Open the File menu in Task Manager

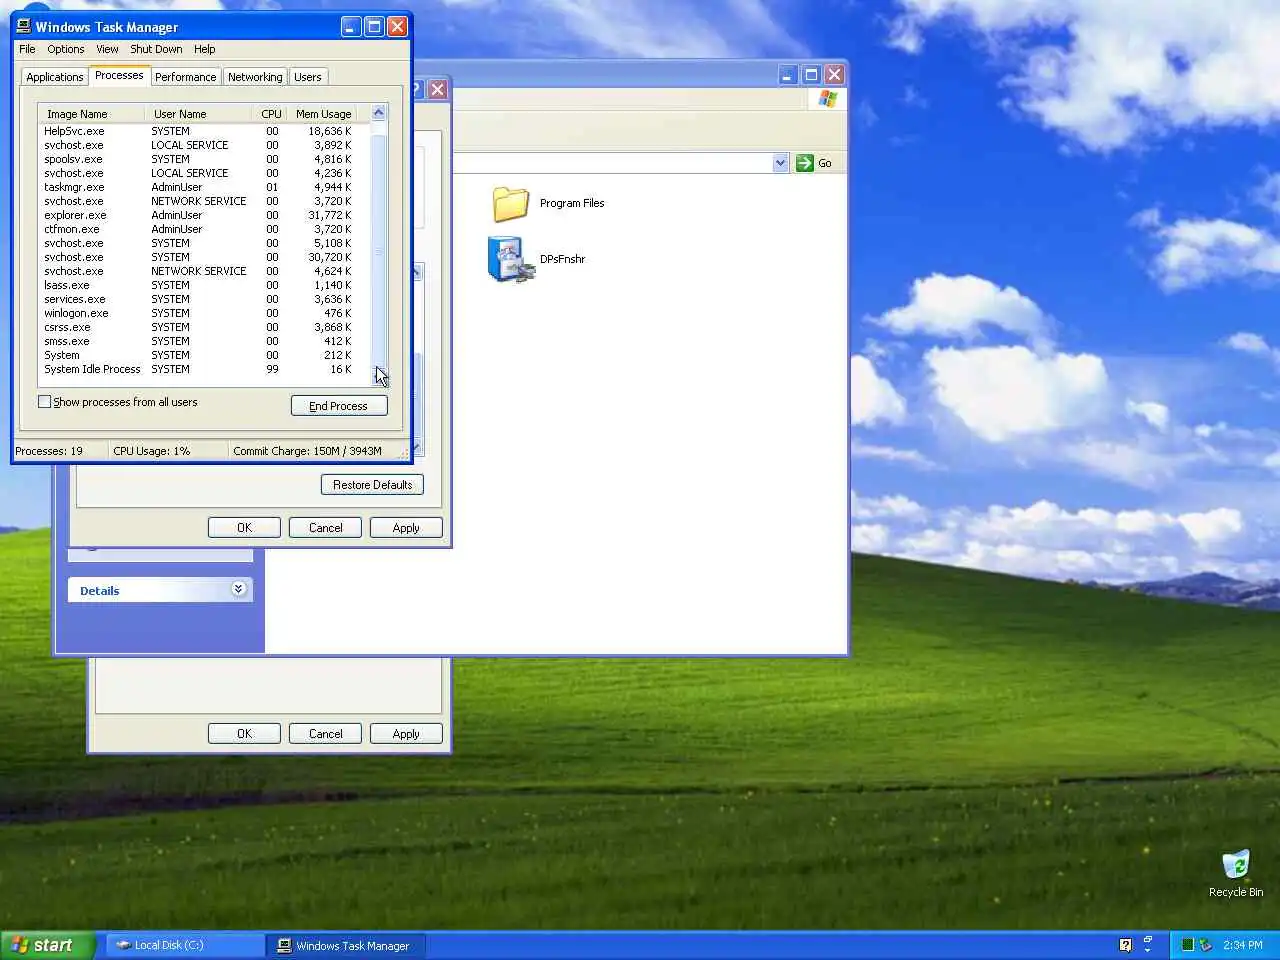coord(27,49)
